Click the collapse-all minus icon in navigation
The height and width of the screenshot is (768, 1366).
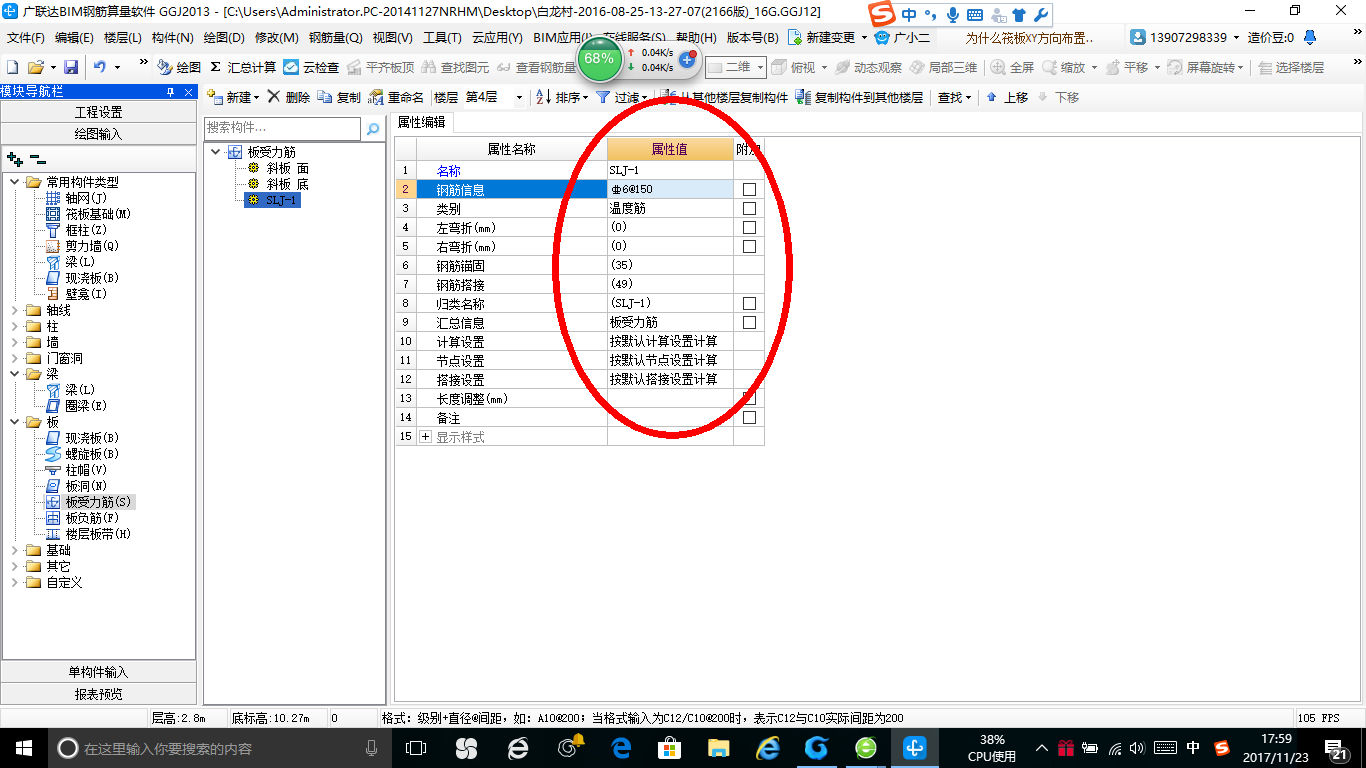pyautogui.click(x=38, y=159)
